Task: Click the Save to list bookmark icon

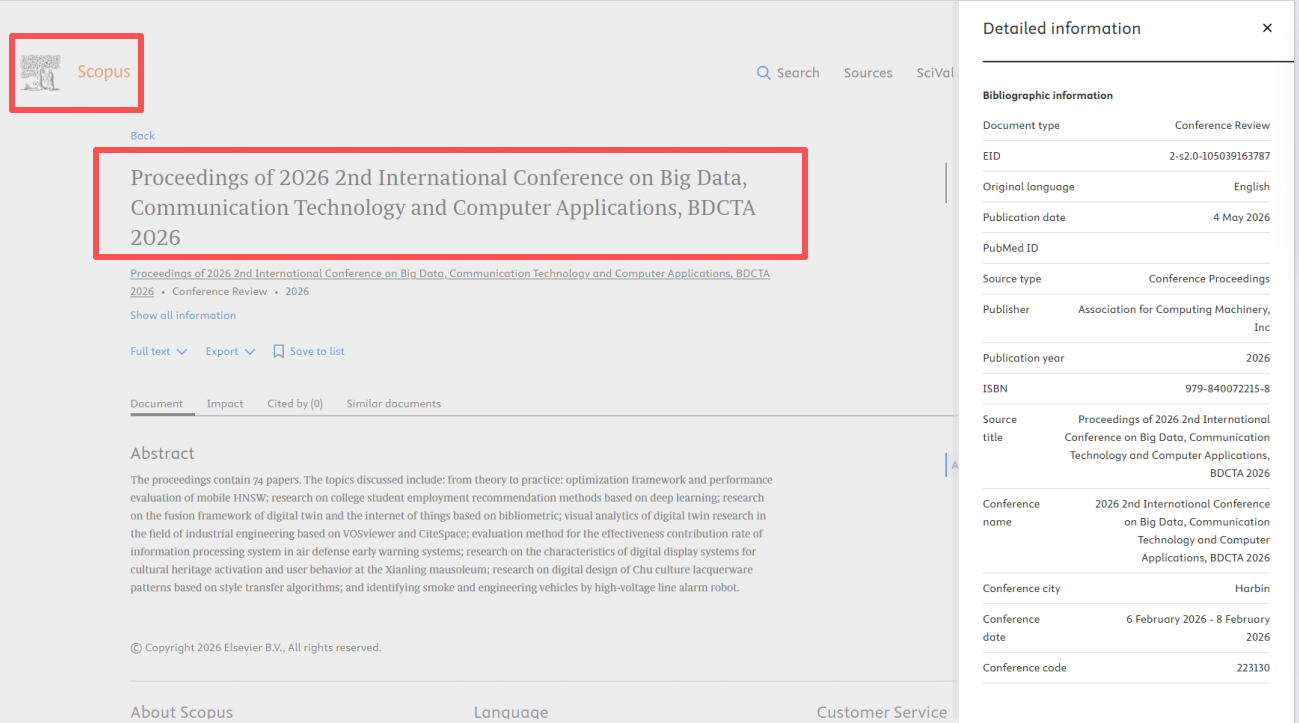Action: [x=279, y=351]
